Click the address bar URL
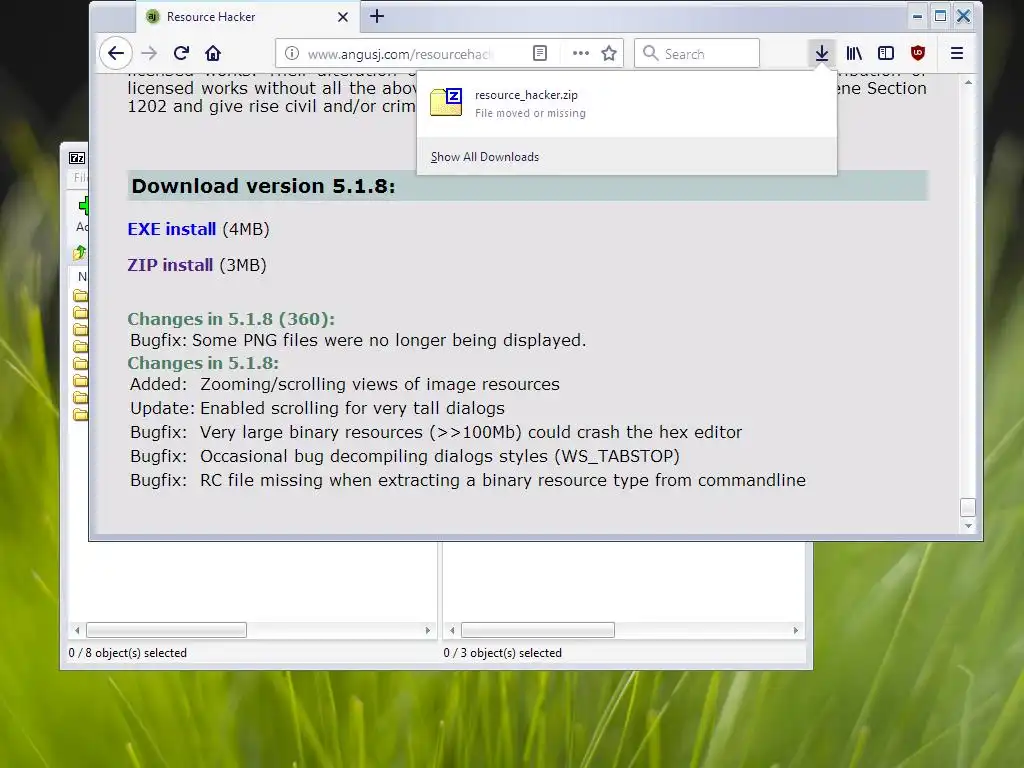Viewport: 1024px width, 768px height. pos(400,54)
